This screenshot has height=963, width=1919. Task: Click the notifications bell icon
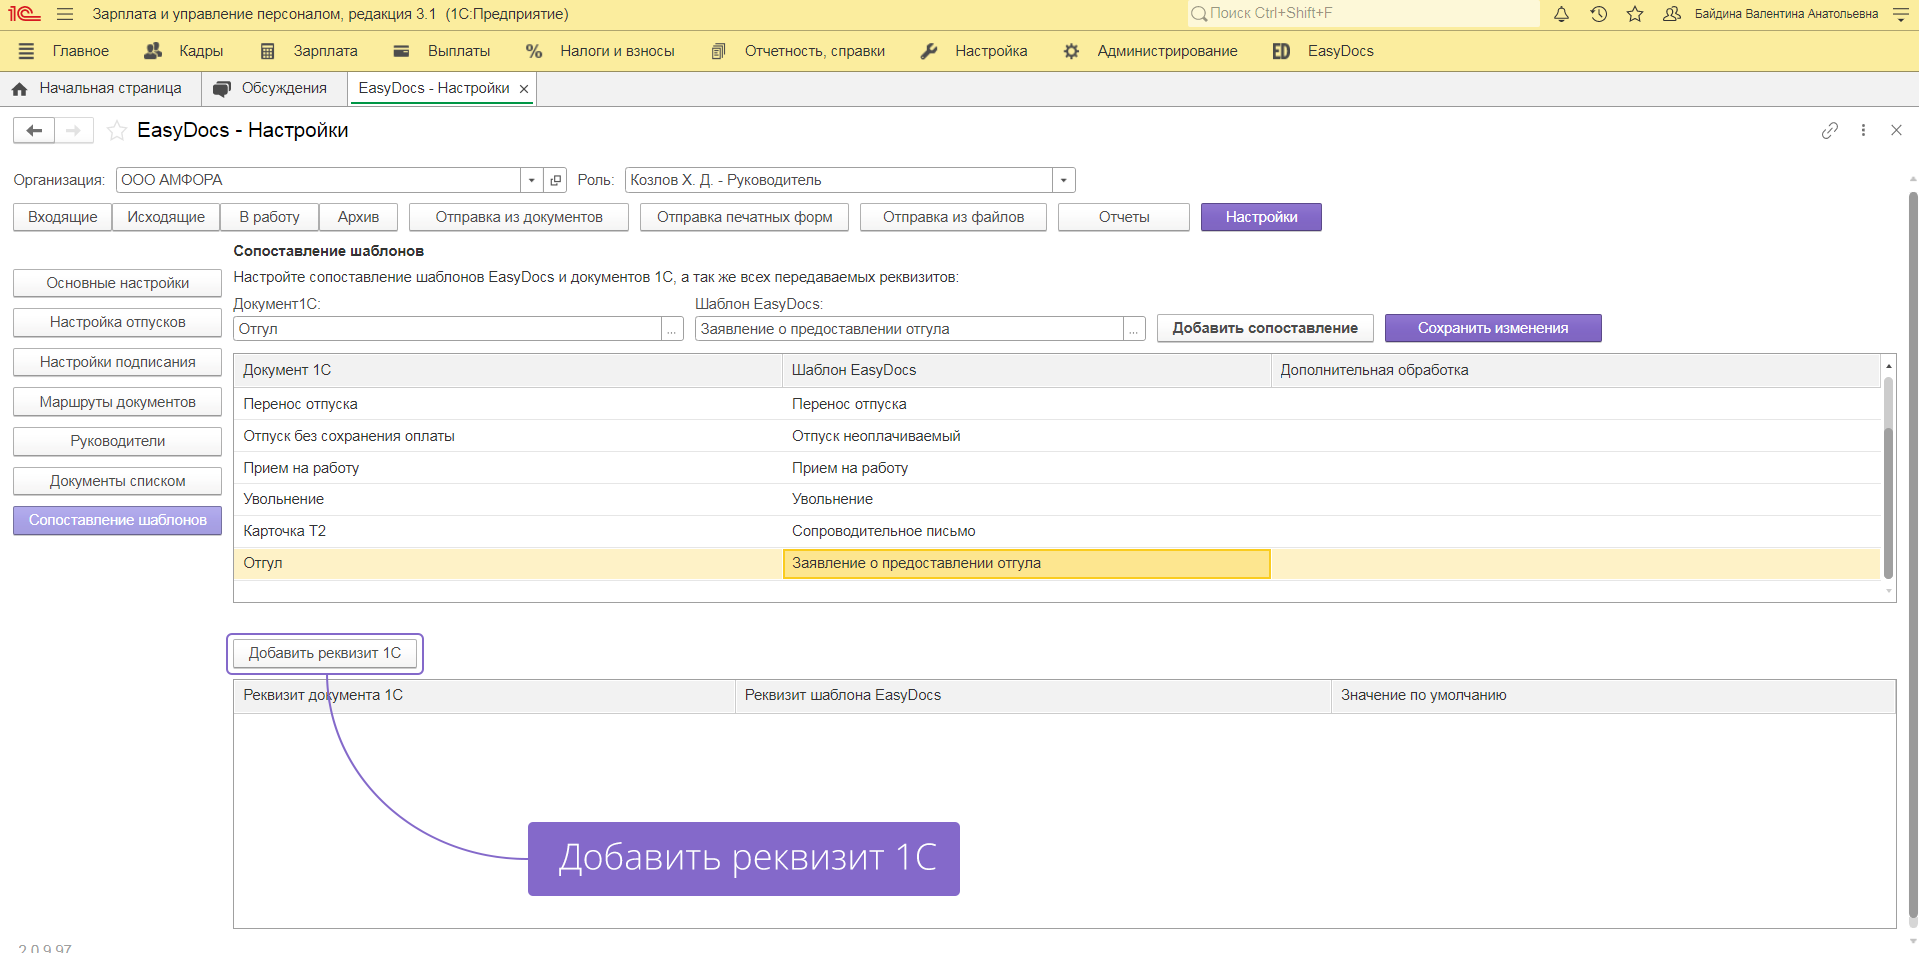coord(1561,14)
